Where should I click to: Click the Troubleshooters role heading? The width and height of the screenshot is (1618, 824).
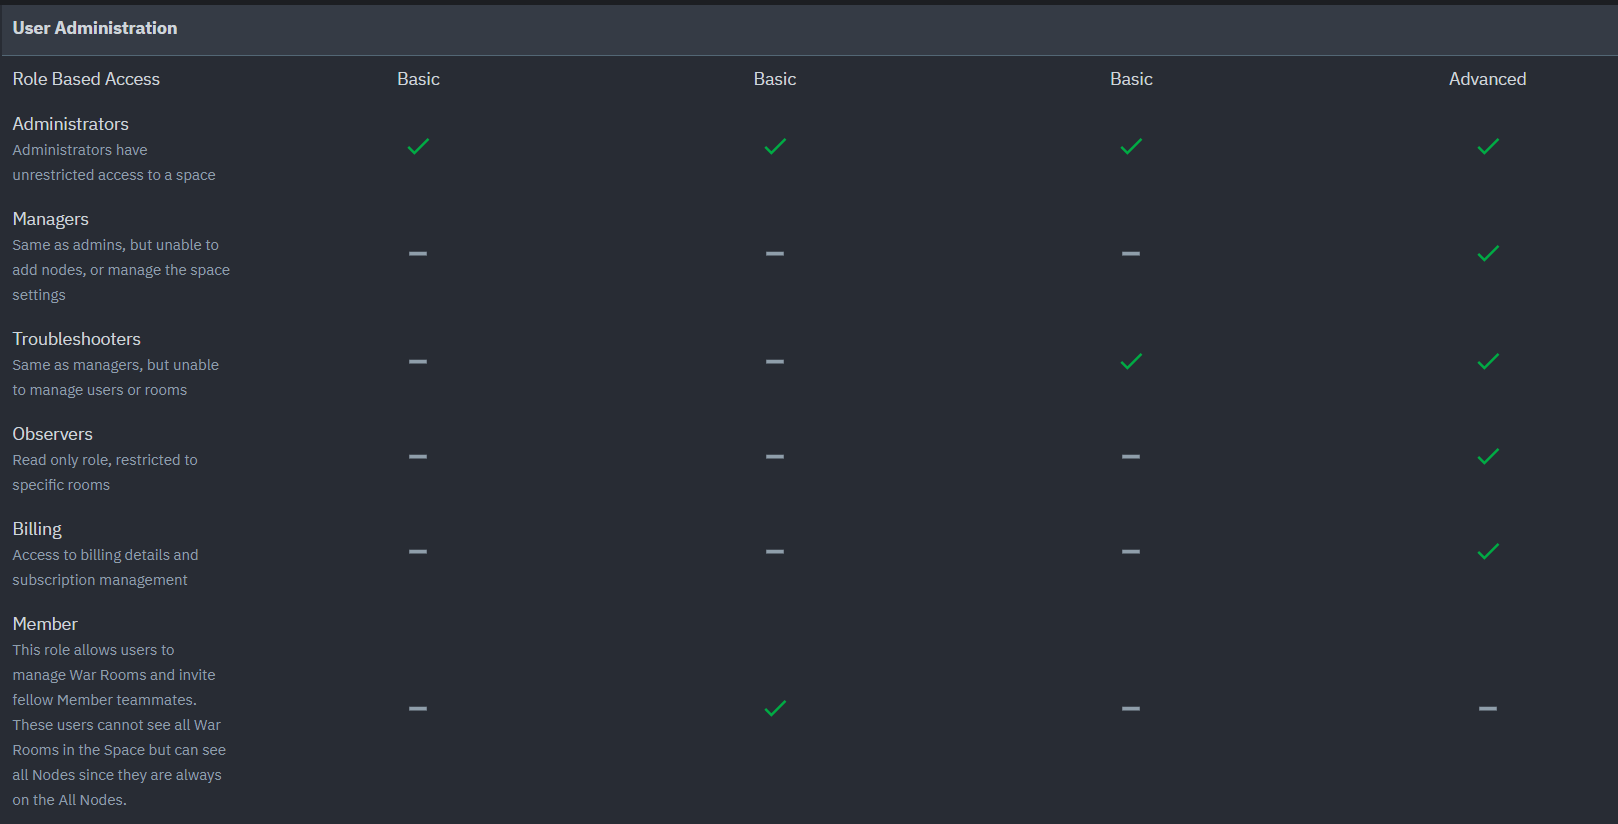(77, 339)
